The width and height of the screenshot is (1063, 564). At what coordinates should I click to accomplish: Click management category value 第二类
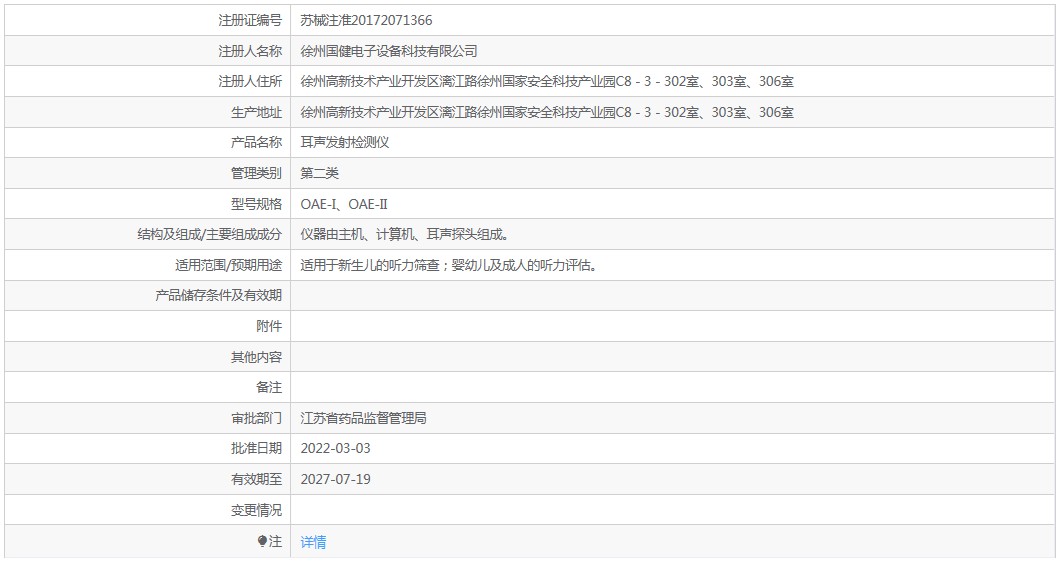coord(319,173)
